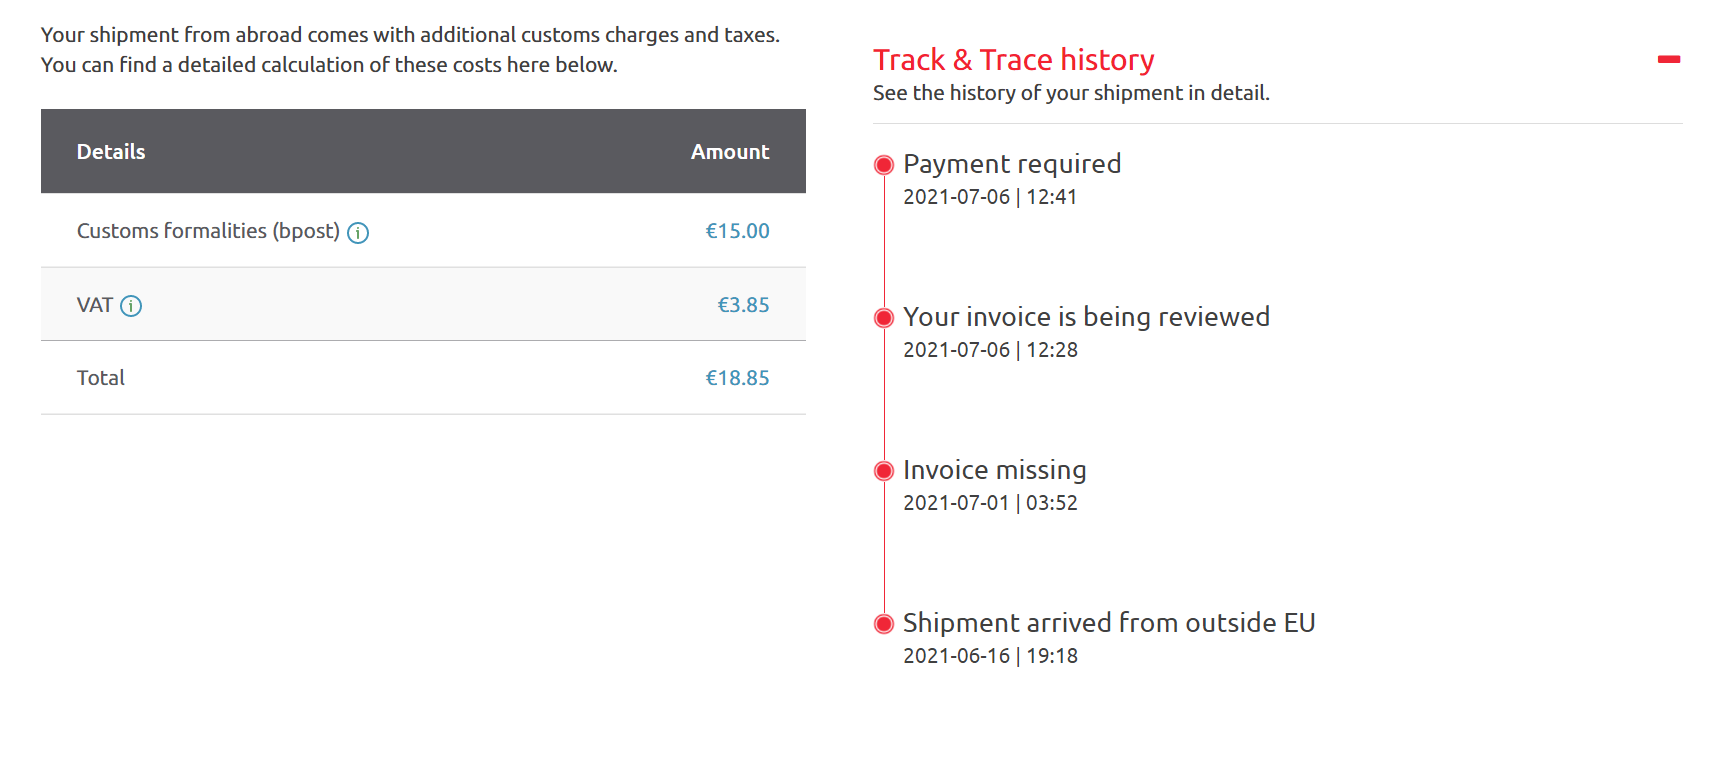Click the Track & Trace history heading
This screenshot has width=1724, height=761.
tap(1013, 60)
